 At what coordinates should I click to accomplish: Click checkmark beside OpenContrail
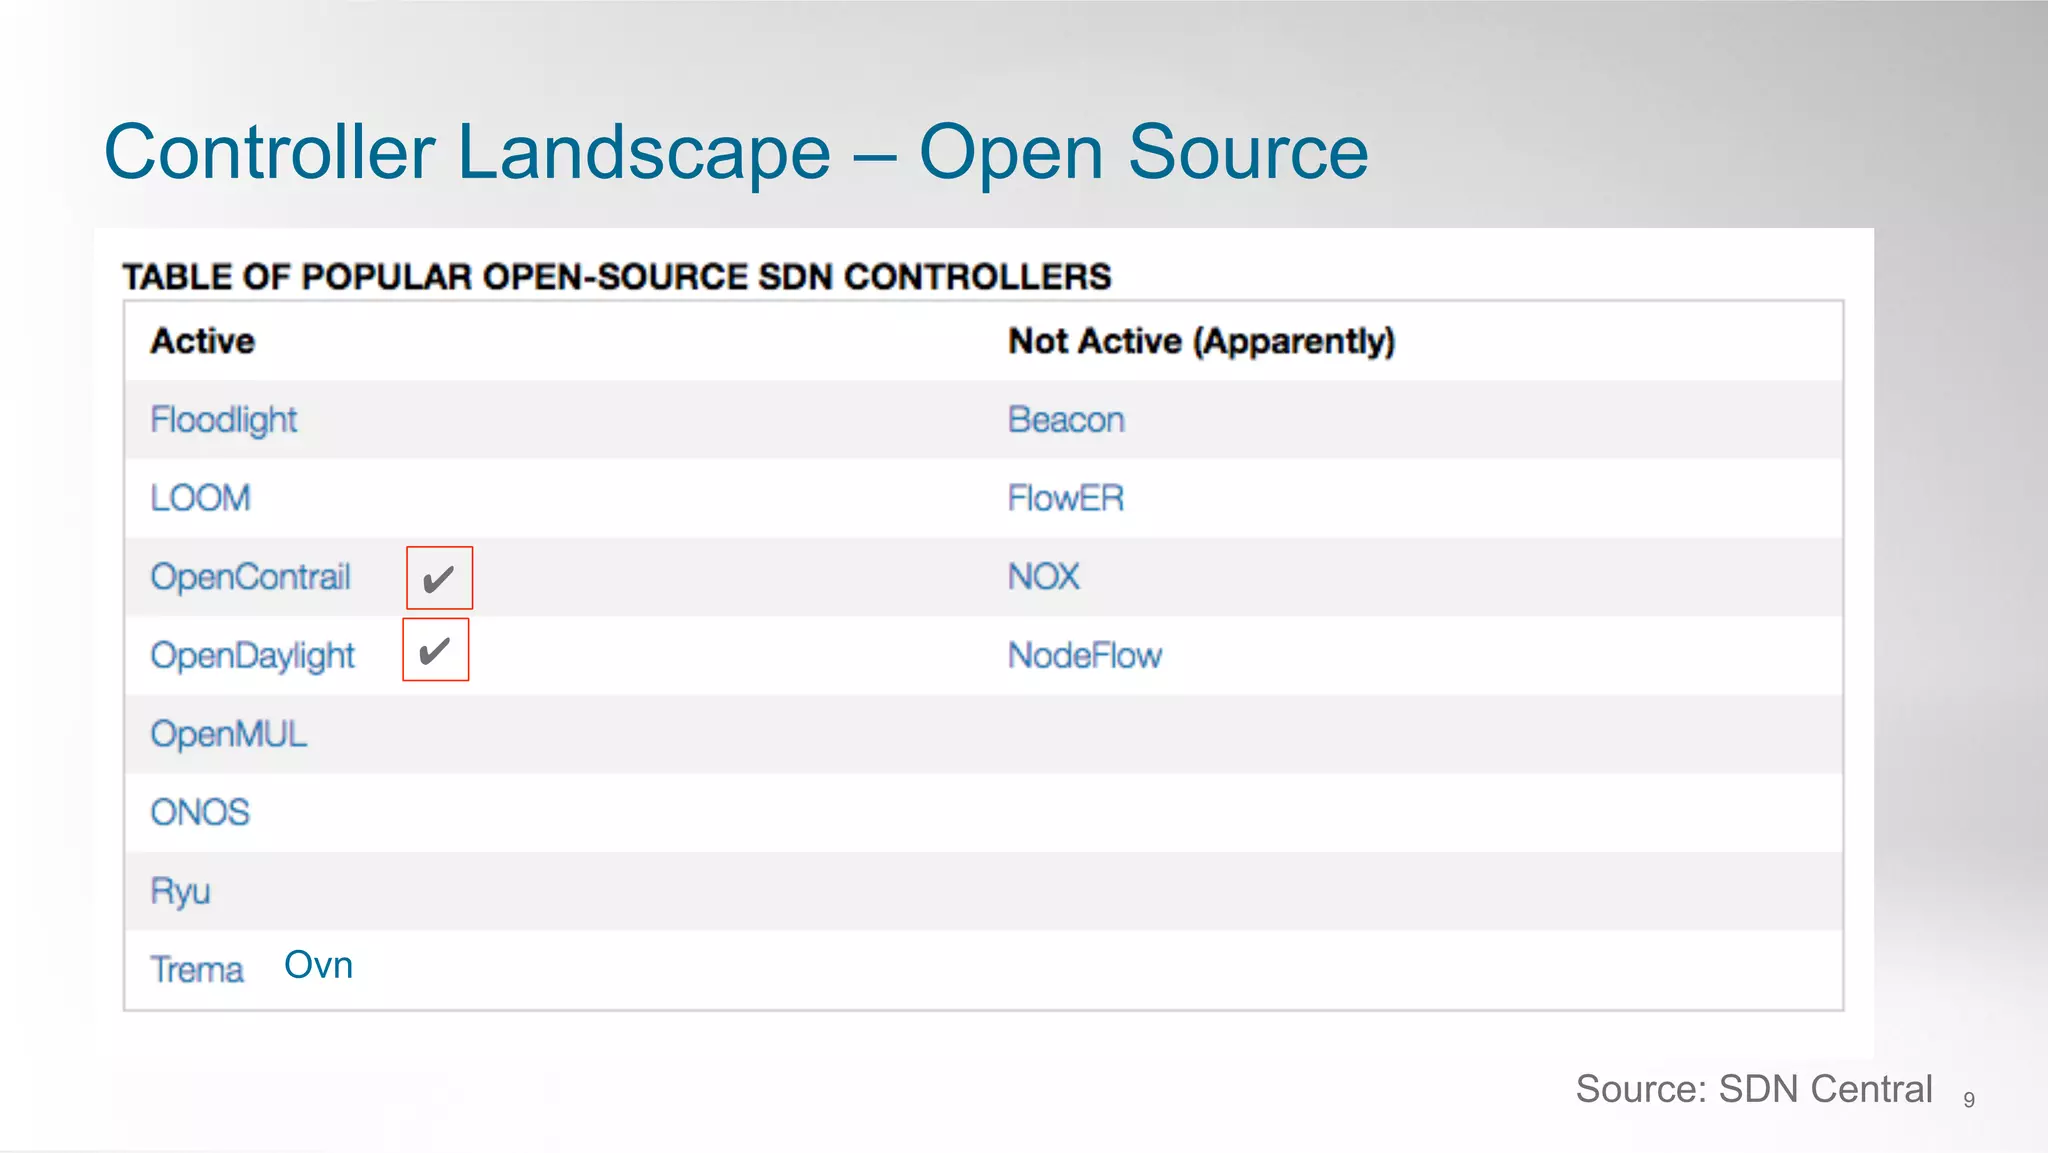pyautogui.click(x=439, y=578)
